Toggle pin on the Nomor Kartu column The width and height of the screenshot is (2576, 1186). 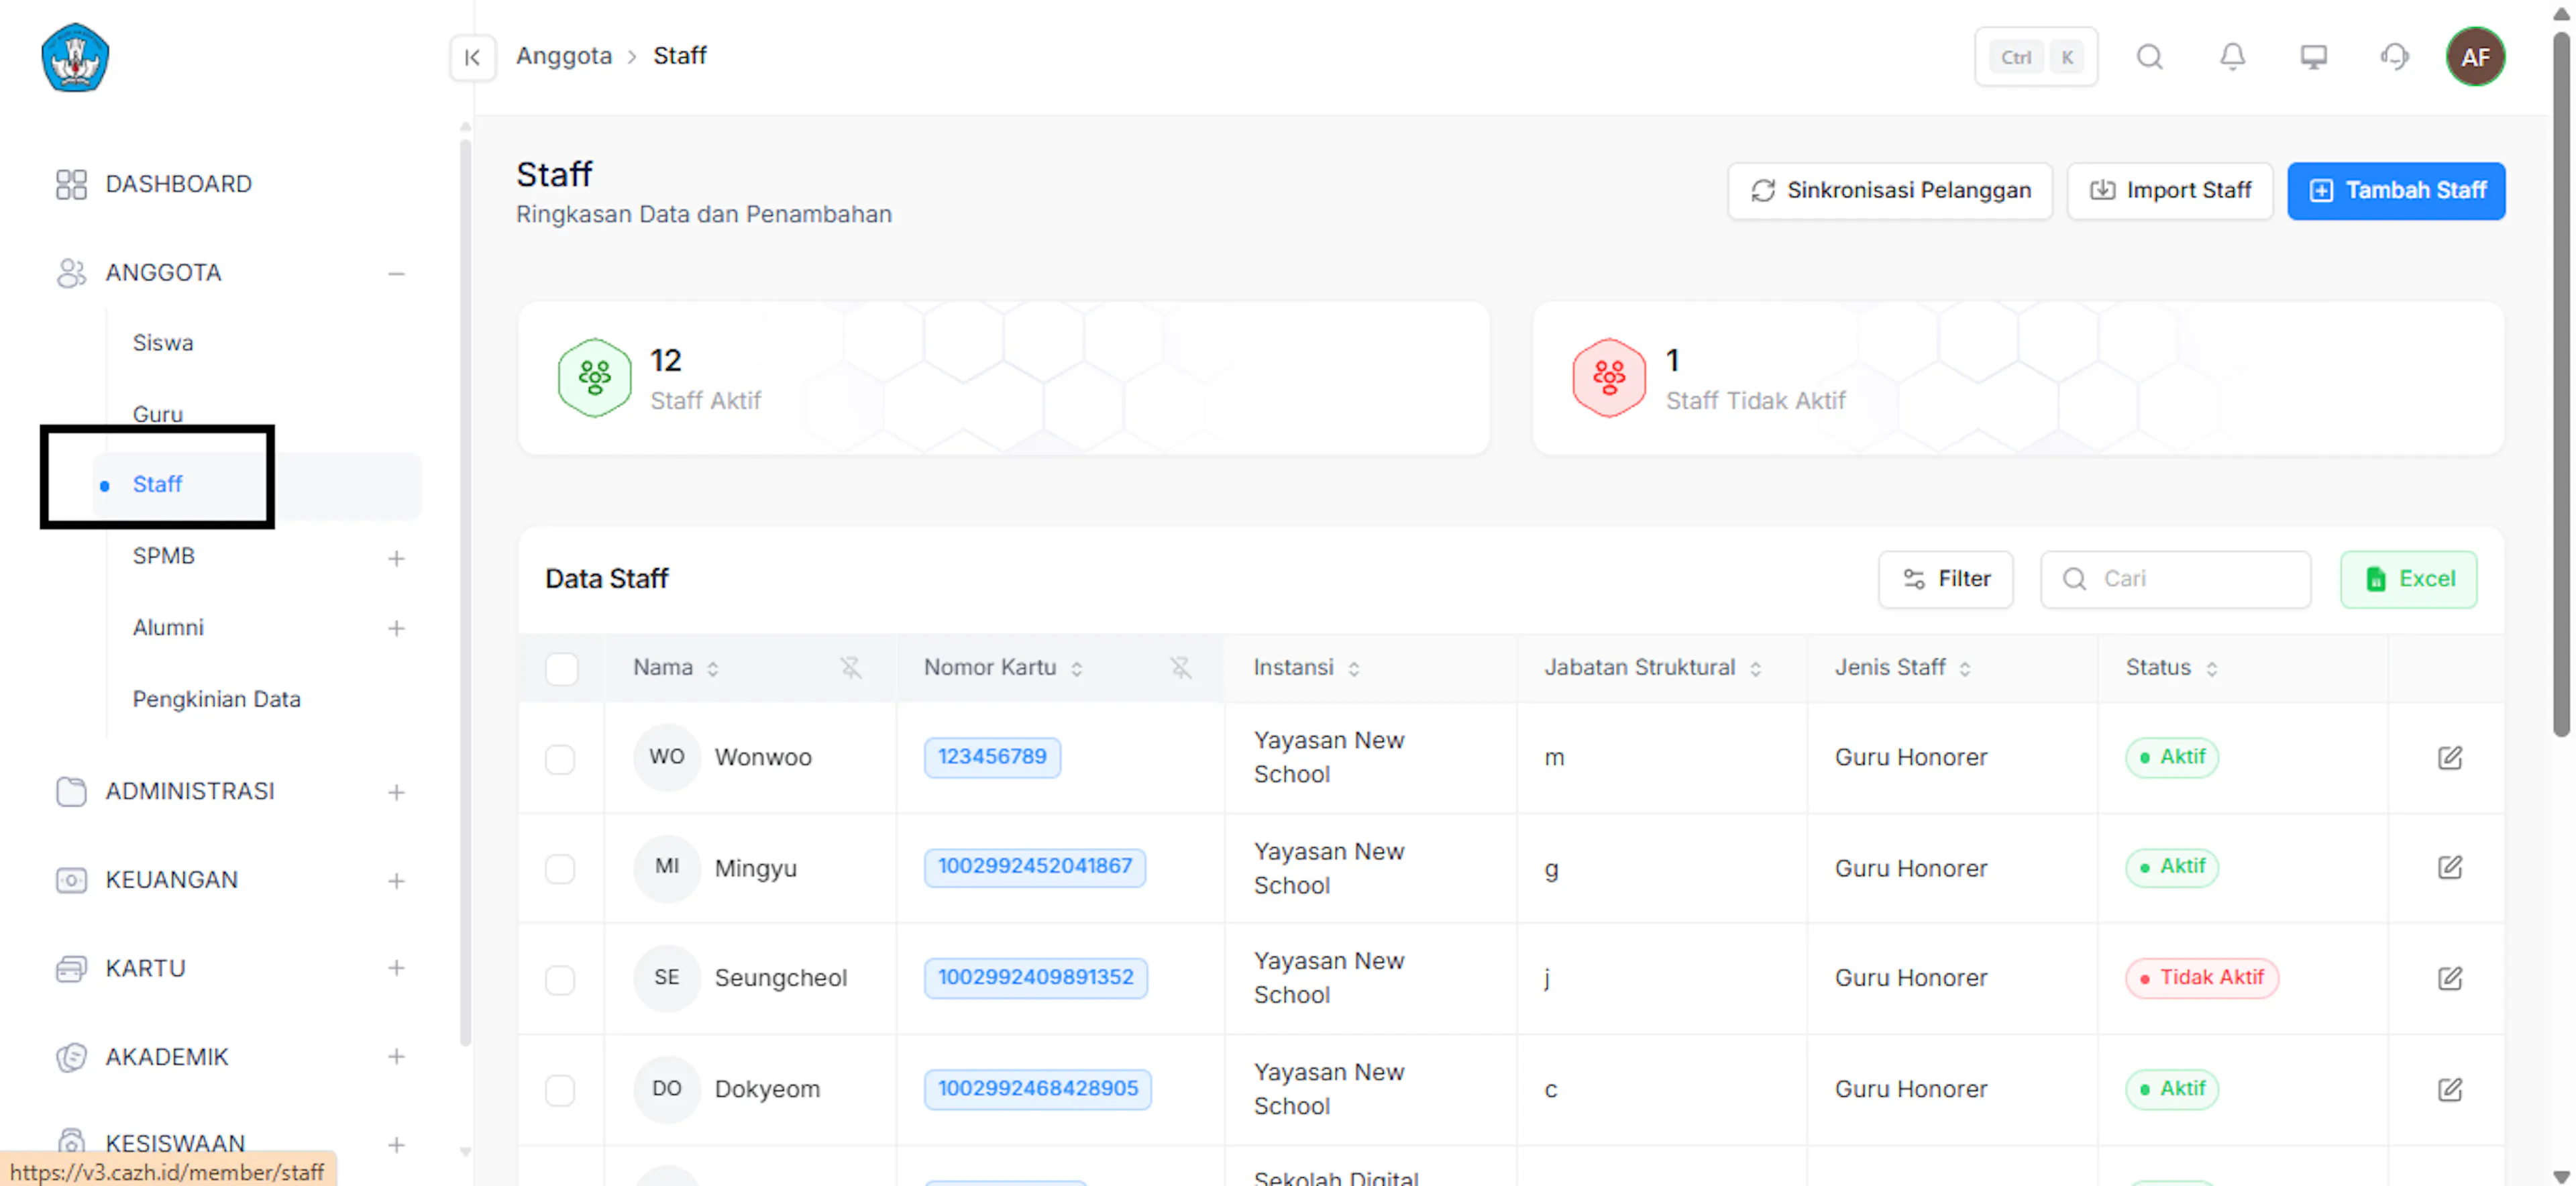point(1180,668)
